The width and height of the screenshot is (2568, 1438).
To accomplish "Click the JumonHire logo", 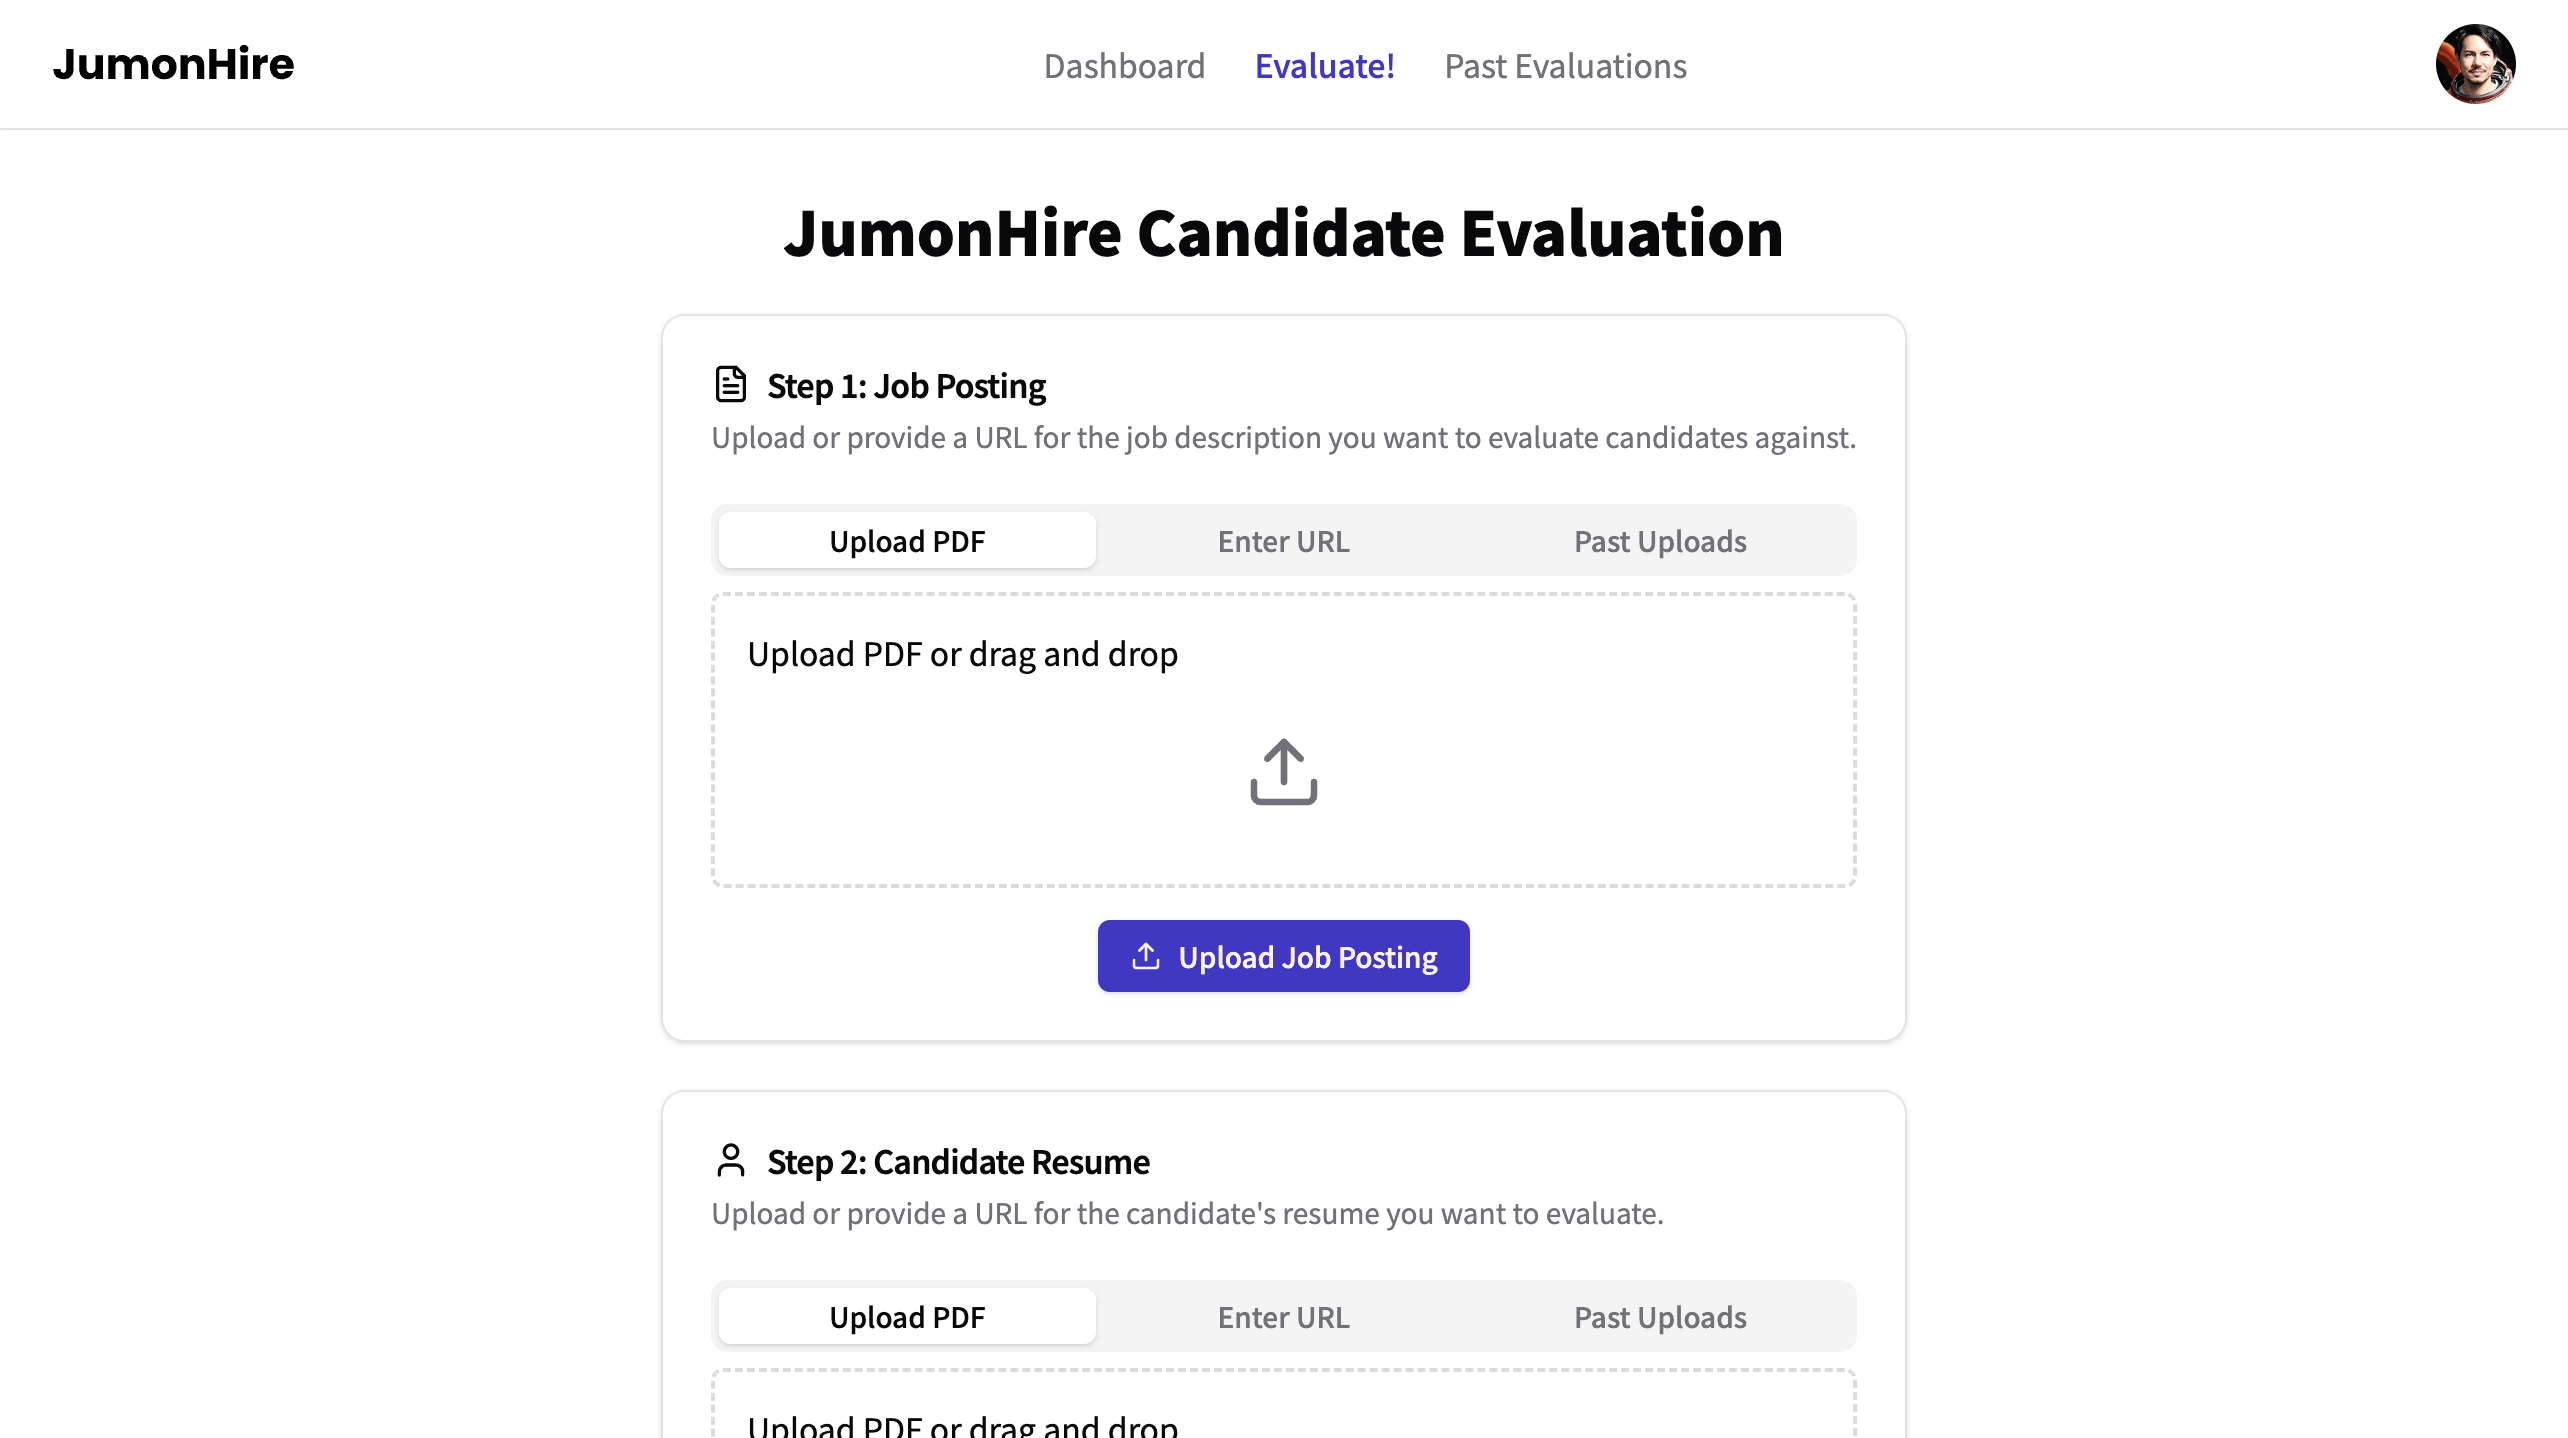I will pyautogui.click(x=174, y=65).
